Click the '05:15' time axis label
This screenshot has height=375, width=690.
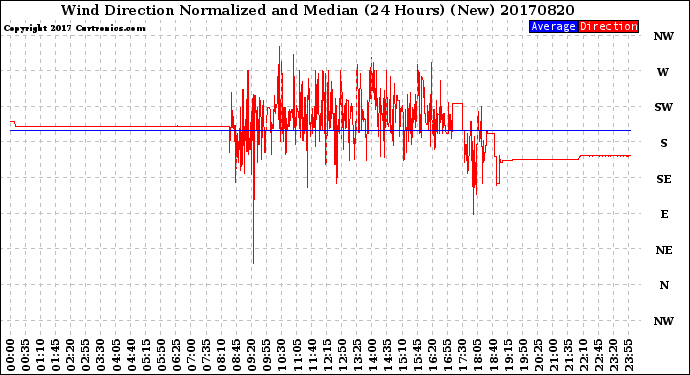(146, 355)
